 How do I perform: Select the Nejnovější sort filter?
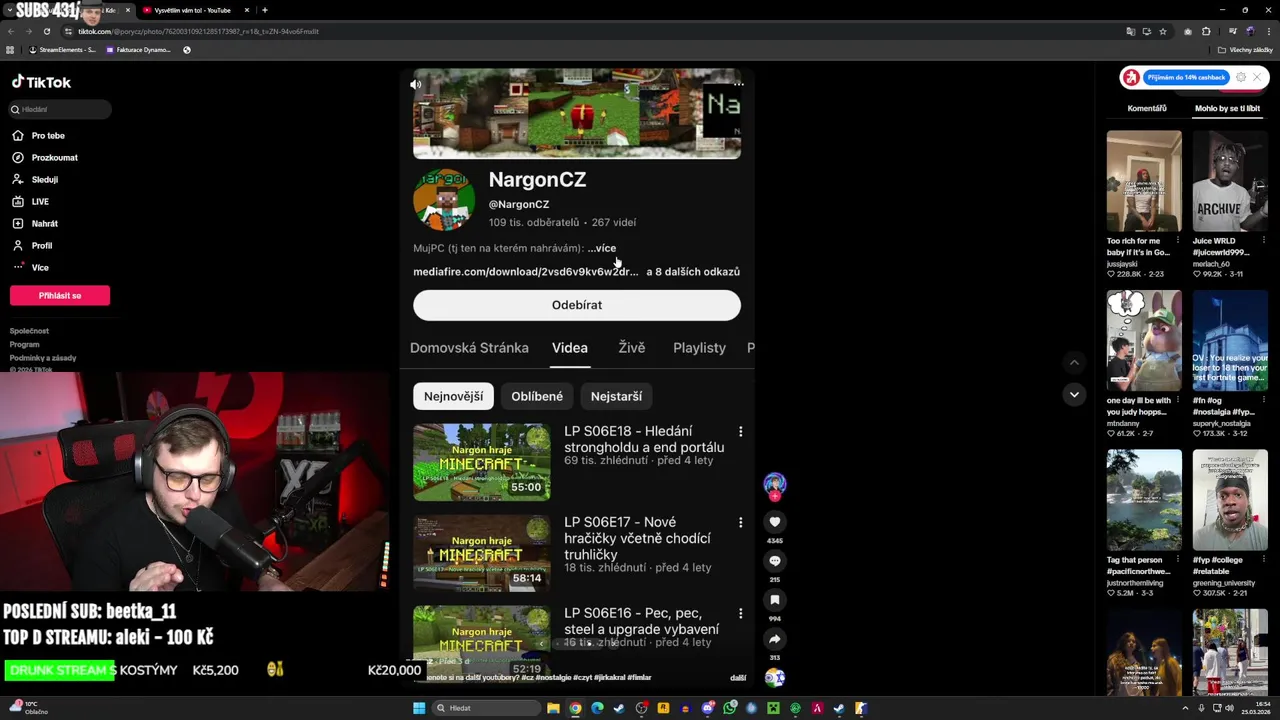453,396
